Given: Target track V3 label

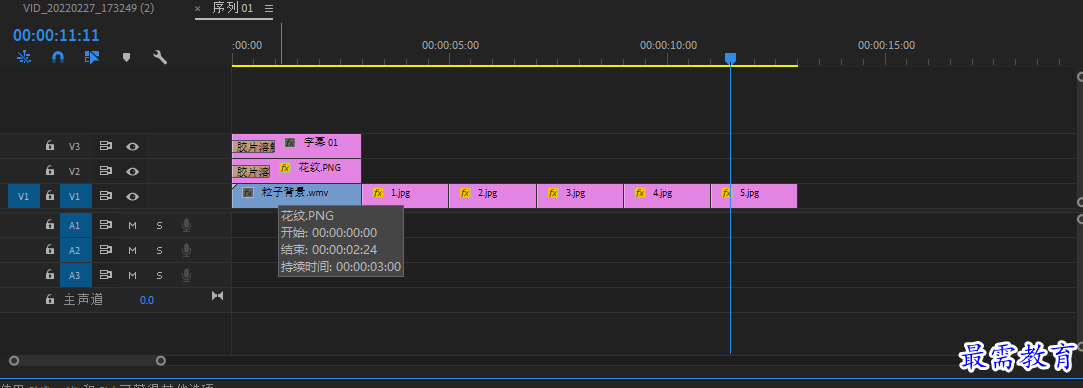Looking at the screenshot, I should pos(75,146).
